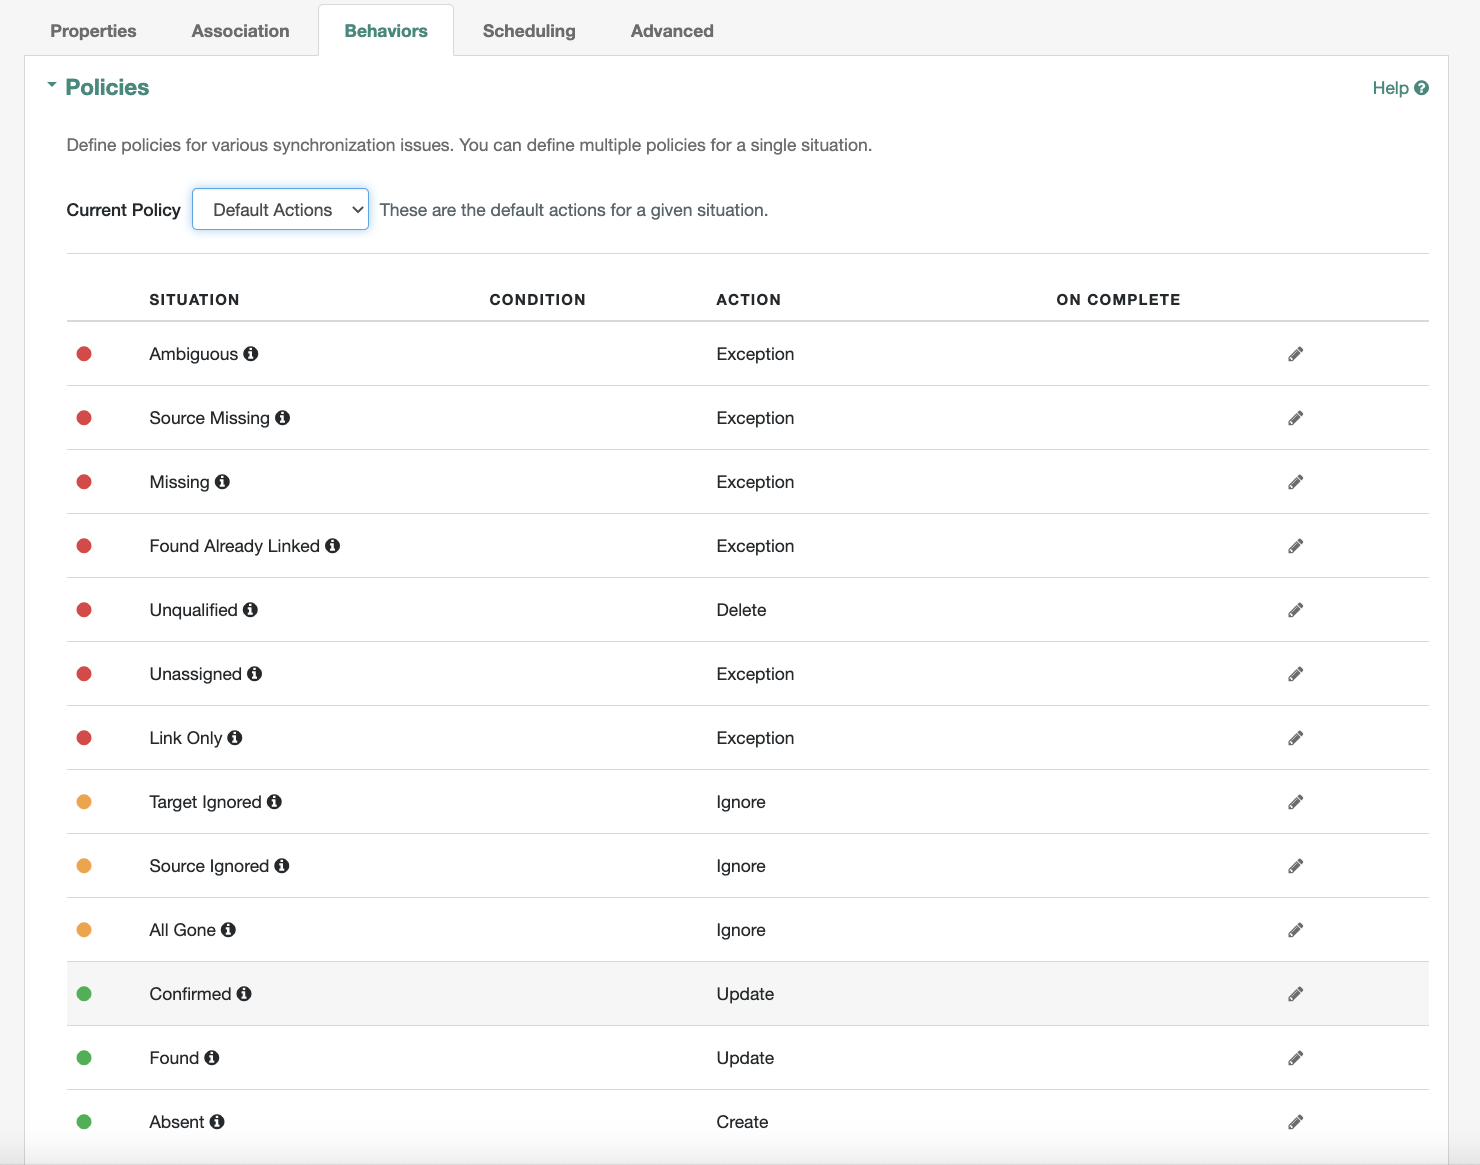Viewport: 1480px width, 1165px height.
Task: Show info for Target Ignored situation
Action: tap(275, 802)
